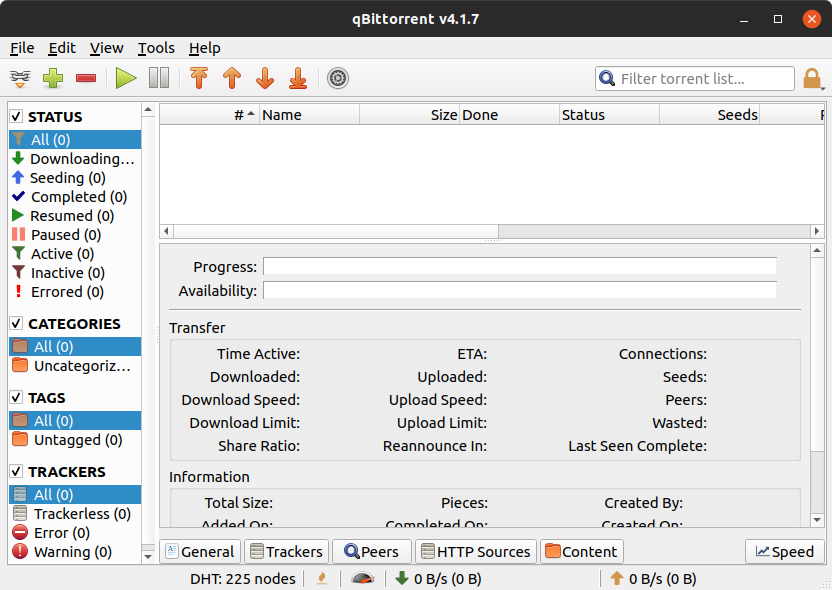This screenshot has height=590, width=832.
Task: Toggle the STATUS section checkbox
Action: point(16,116)
